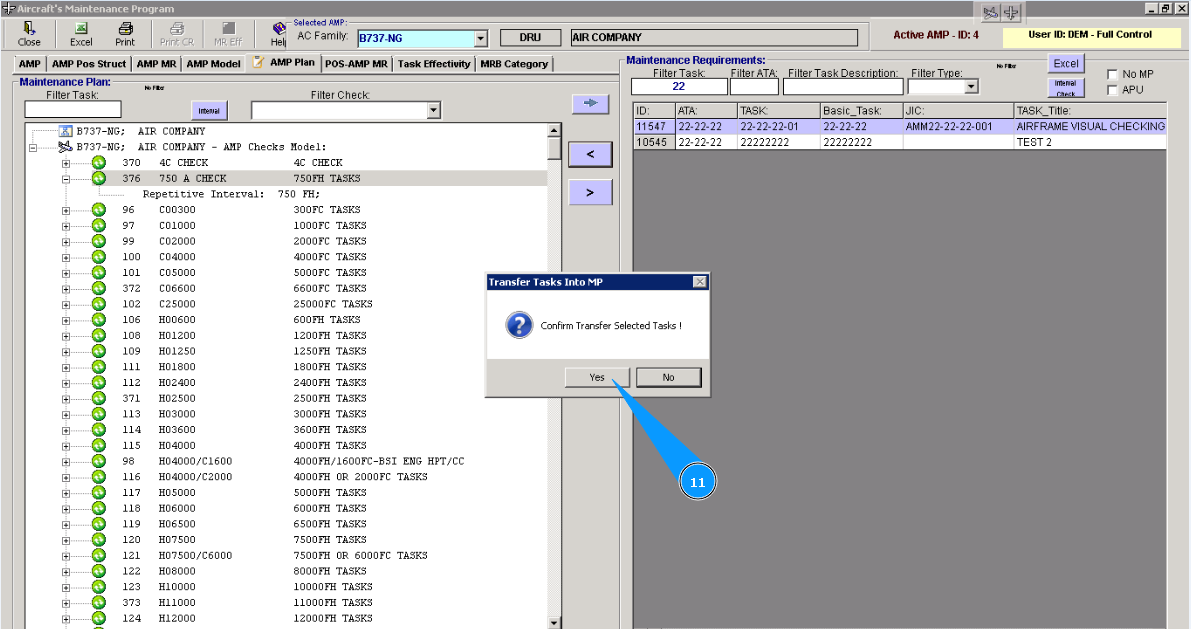The height and width of the screenshot is (630, 1191).
Task: Click the blue right-arrow transfer icon
Action: (590, 103)
